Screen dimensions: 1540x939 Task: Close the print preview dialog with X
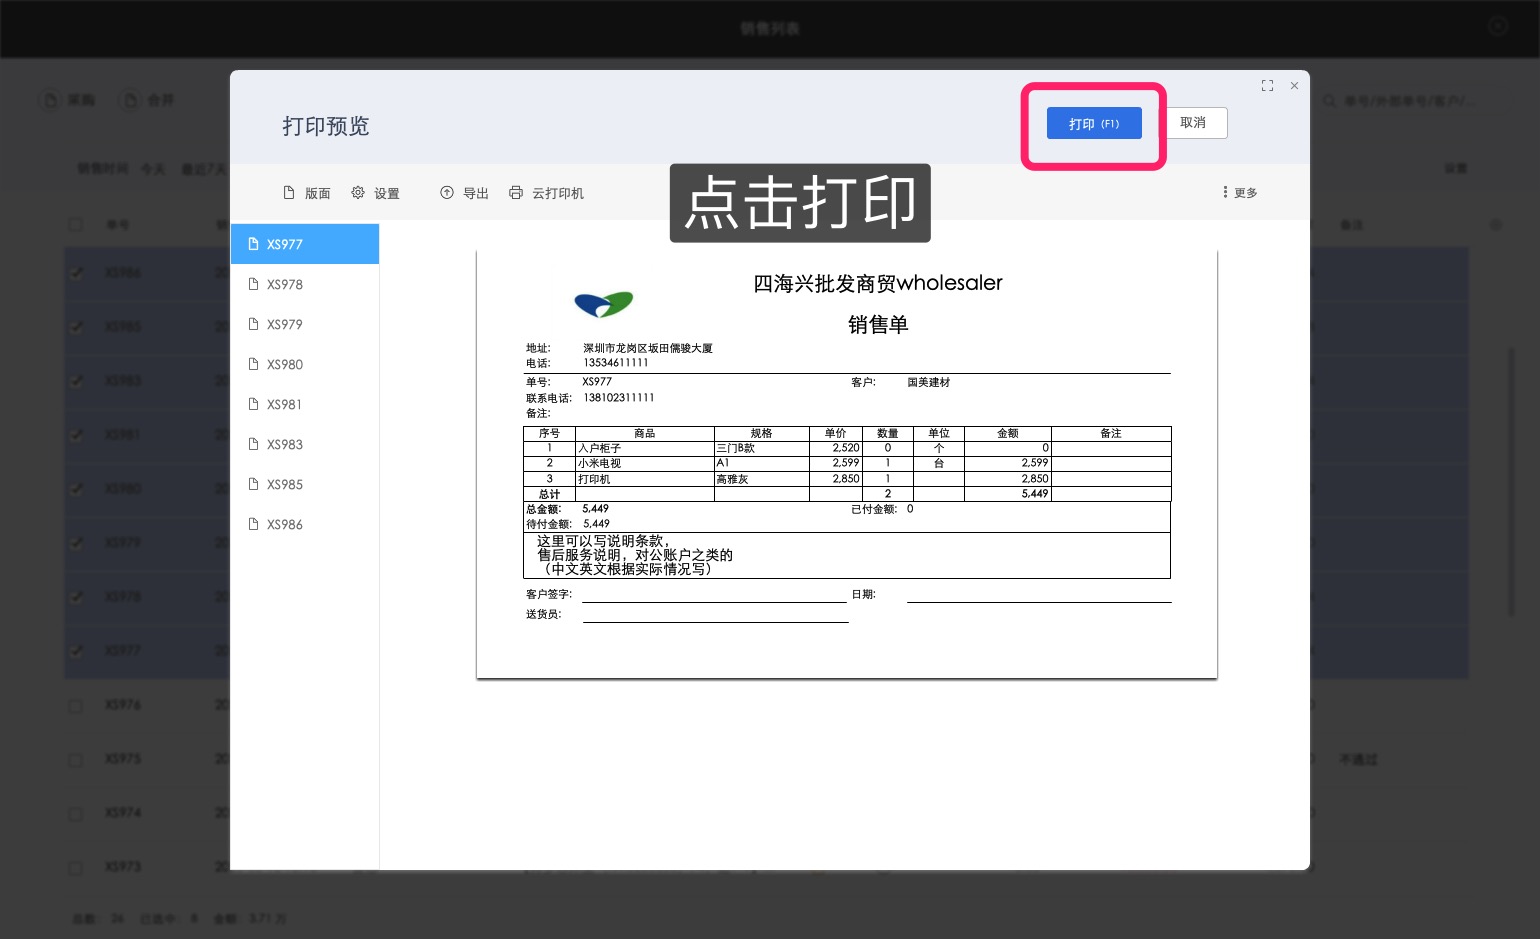(x=1294, y=86)
